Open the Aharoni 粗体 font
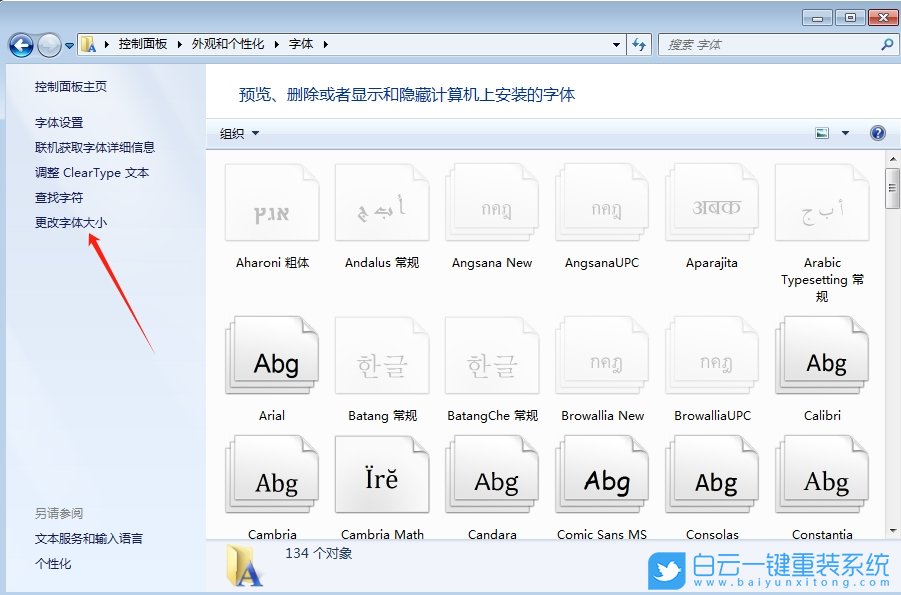 tap(271, 202)
